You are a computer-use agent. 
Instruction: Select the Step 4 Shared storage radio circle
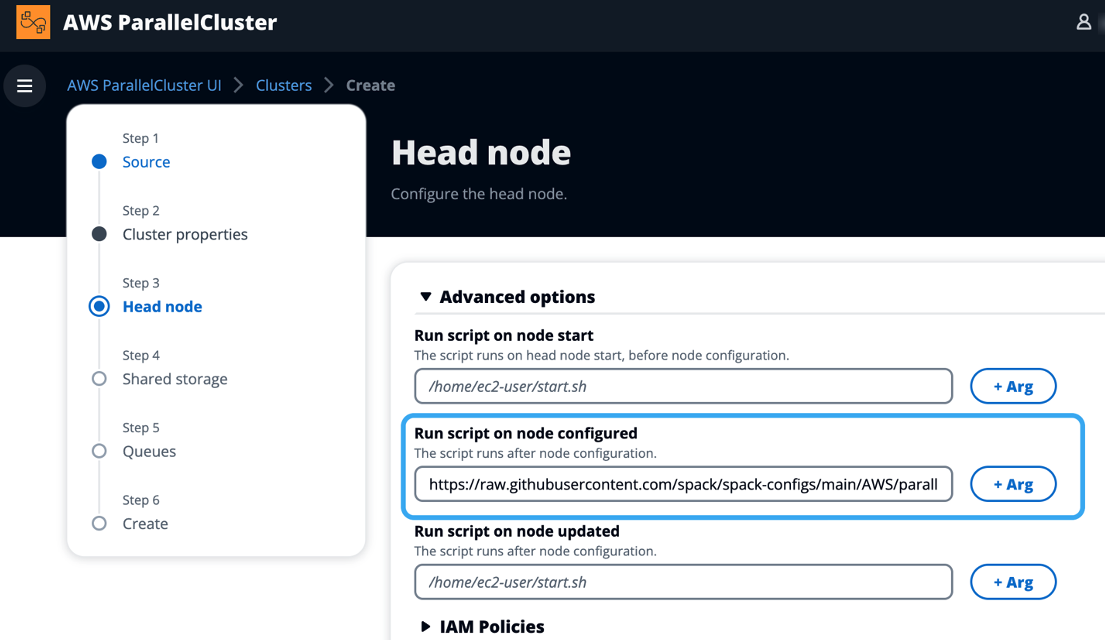click(x=98, y=378)
